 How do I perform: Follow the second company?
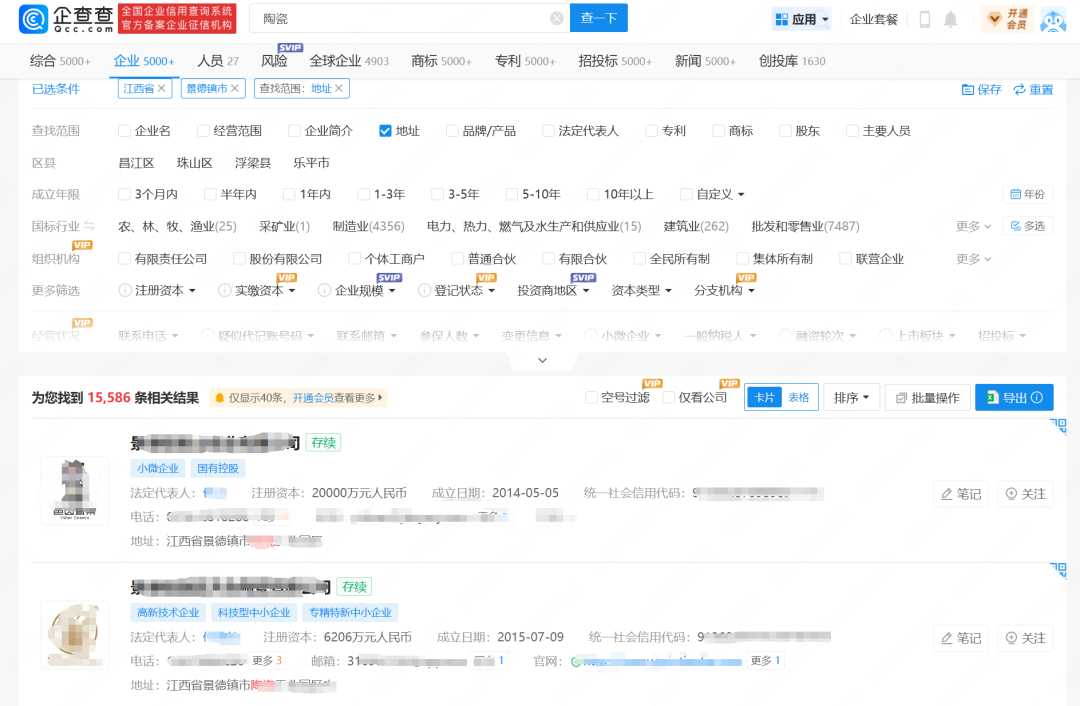point(1026,638)
